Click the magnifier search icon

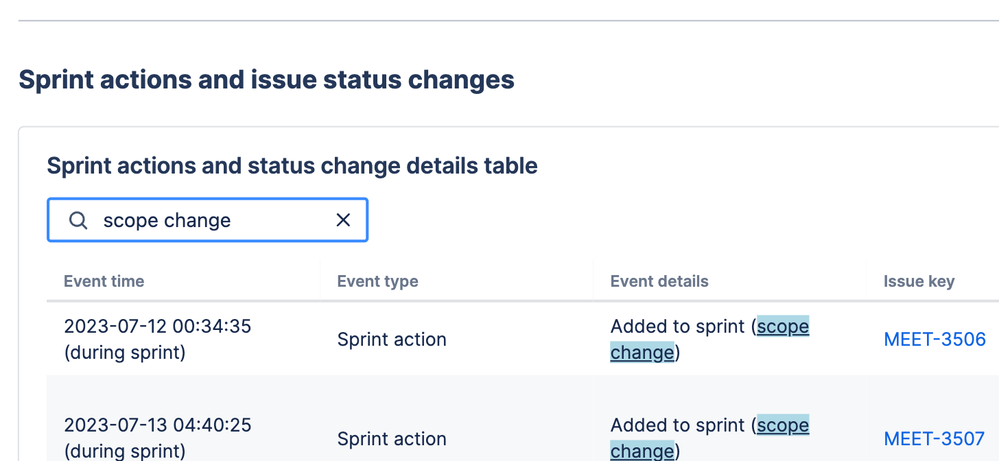click(78, 220)
